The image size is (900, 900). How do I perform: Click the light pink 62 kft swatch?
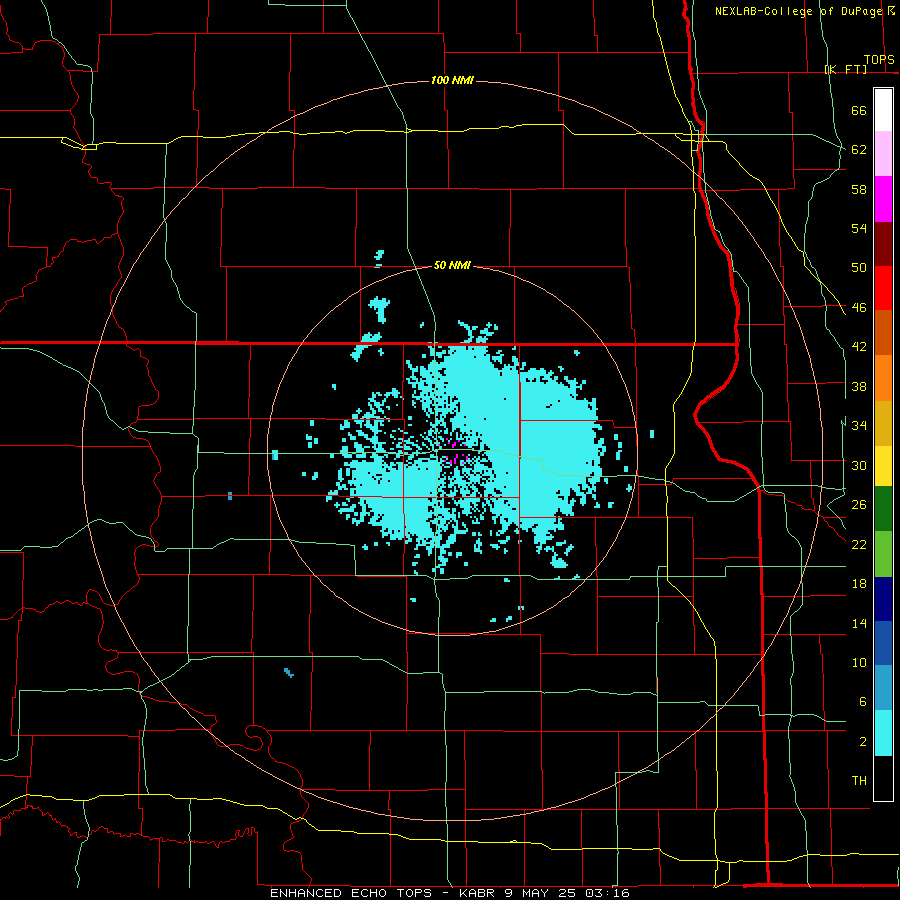click(883, 154)
